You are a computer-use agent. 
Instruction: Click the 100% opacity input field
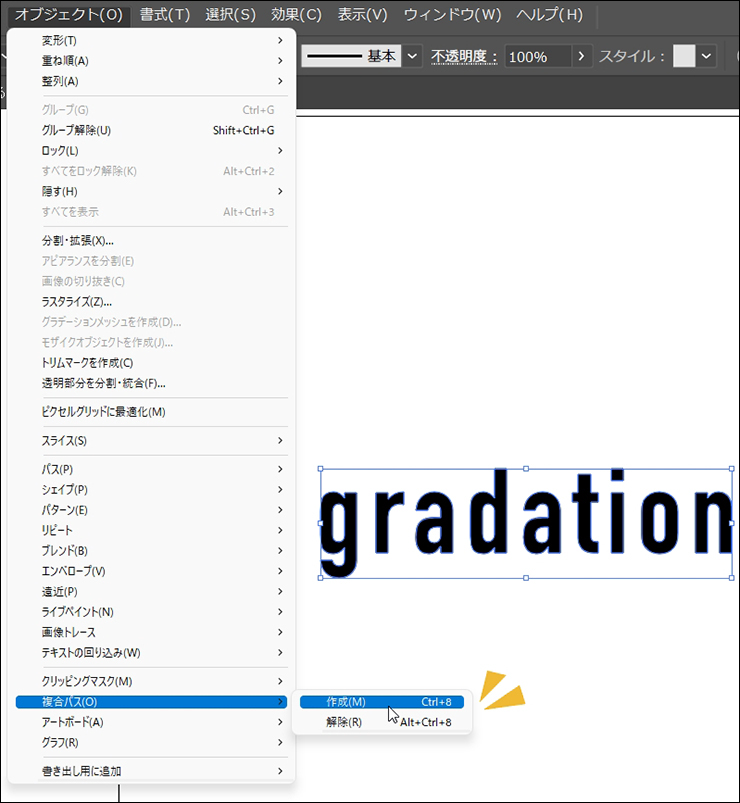pyautogui.click(x=536, y=57)
